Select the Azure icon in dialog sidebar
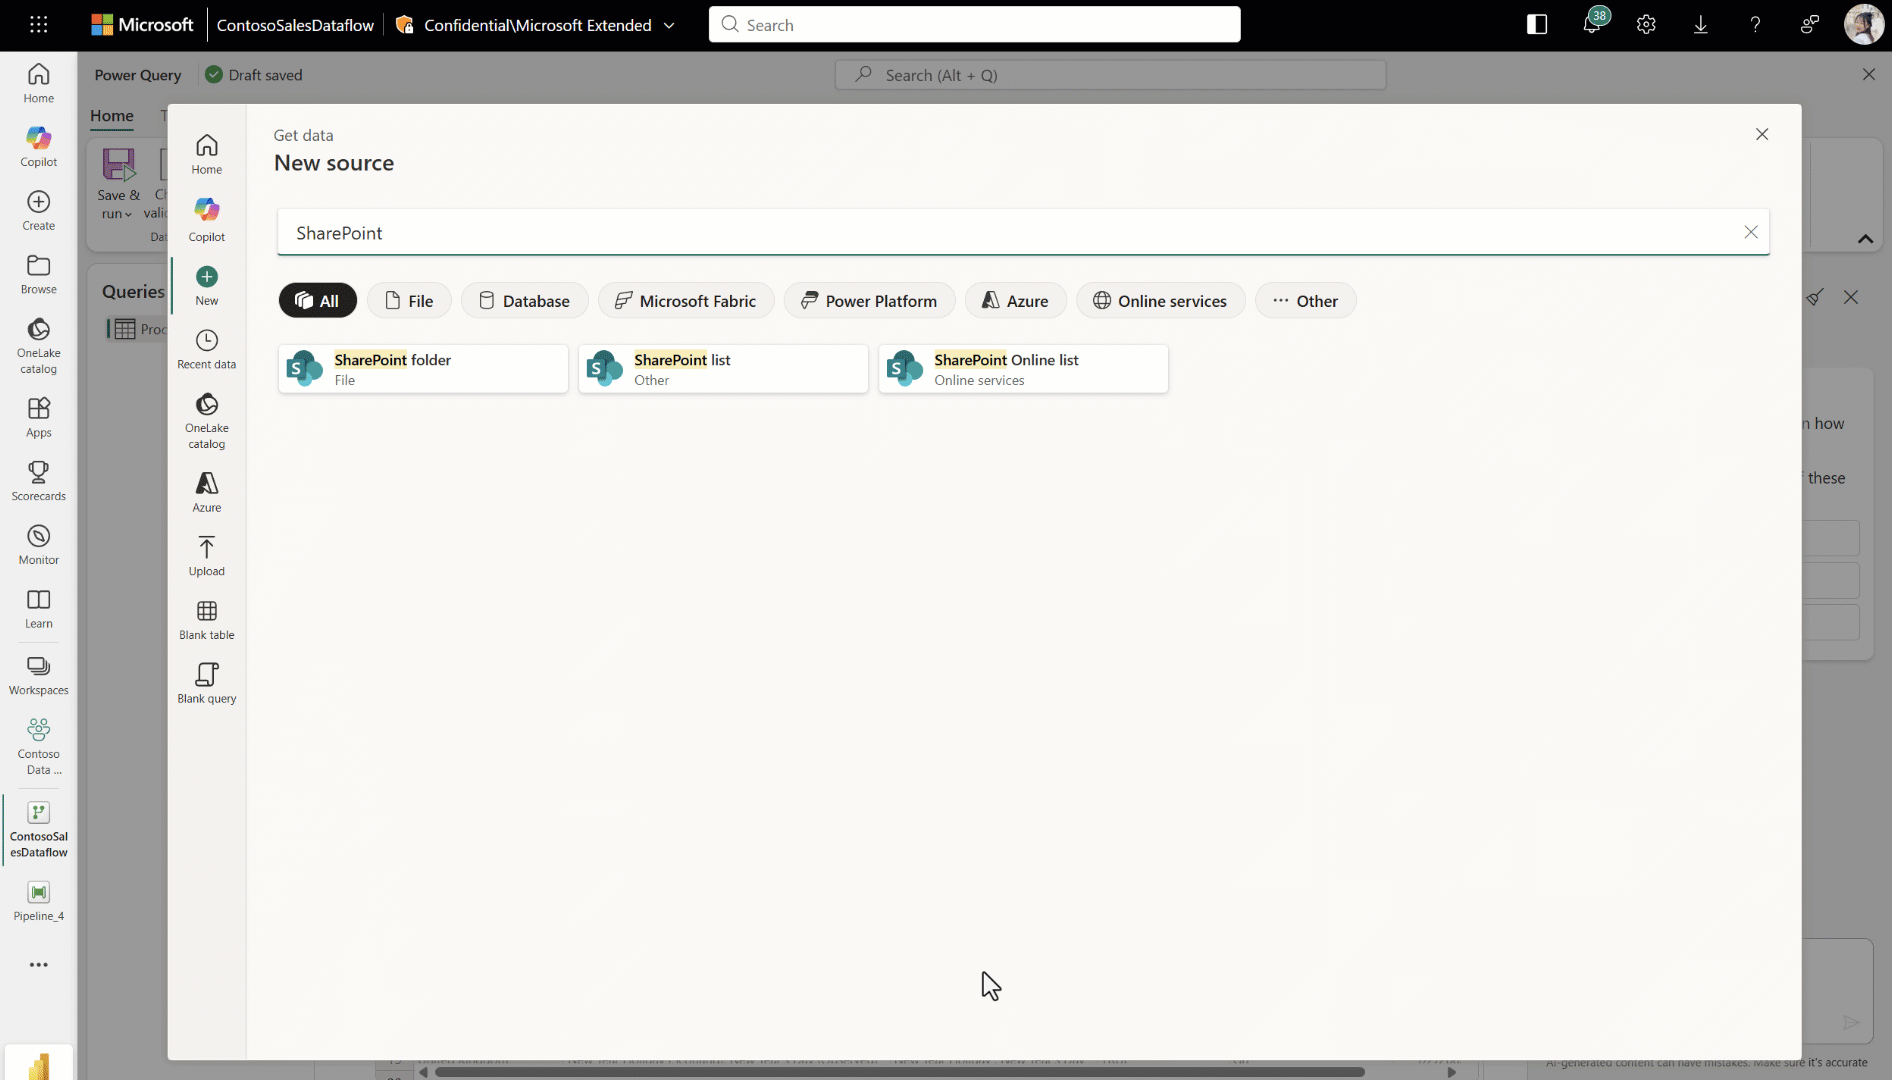Viewport: 1892px width, 1080px height. point(207,484)
